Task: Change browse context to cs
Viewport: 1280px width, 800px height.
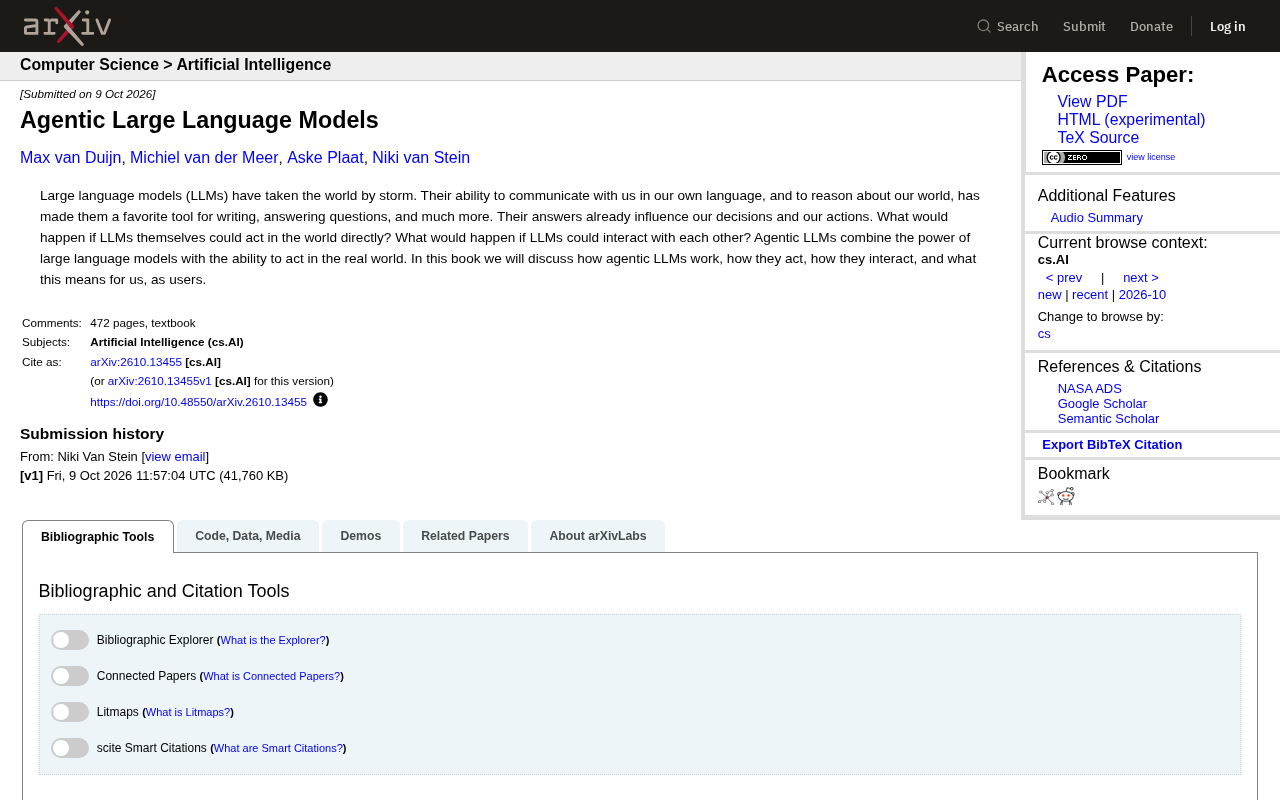Action: point(1044,334)
